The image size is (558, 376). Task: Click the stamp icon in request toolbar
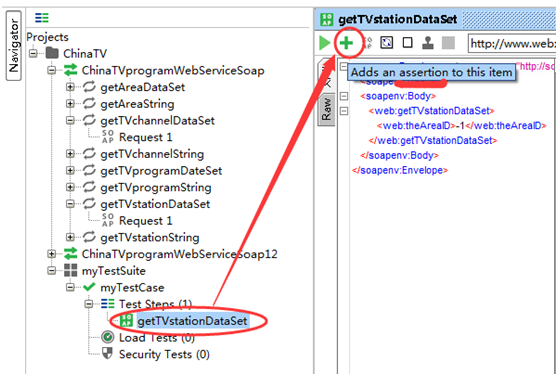428,43
